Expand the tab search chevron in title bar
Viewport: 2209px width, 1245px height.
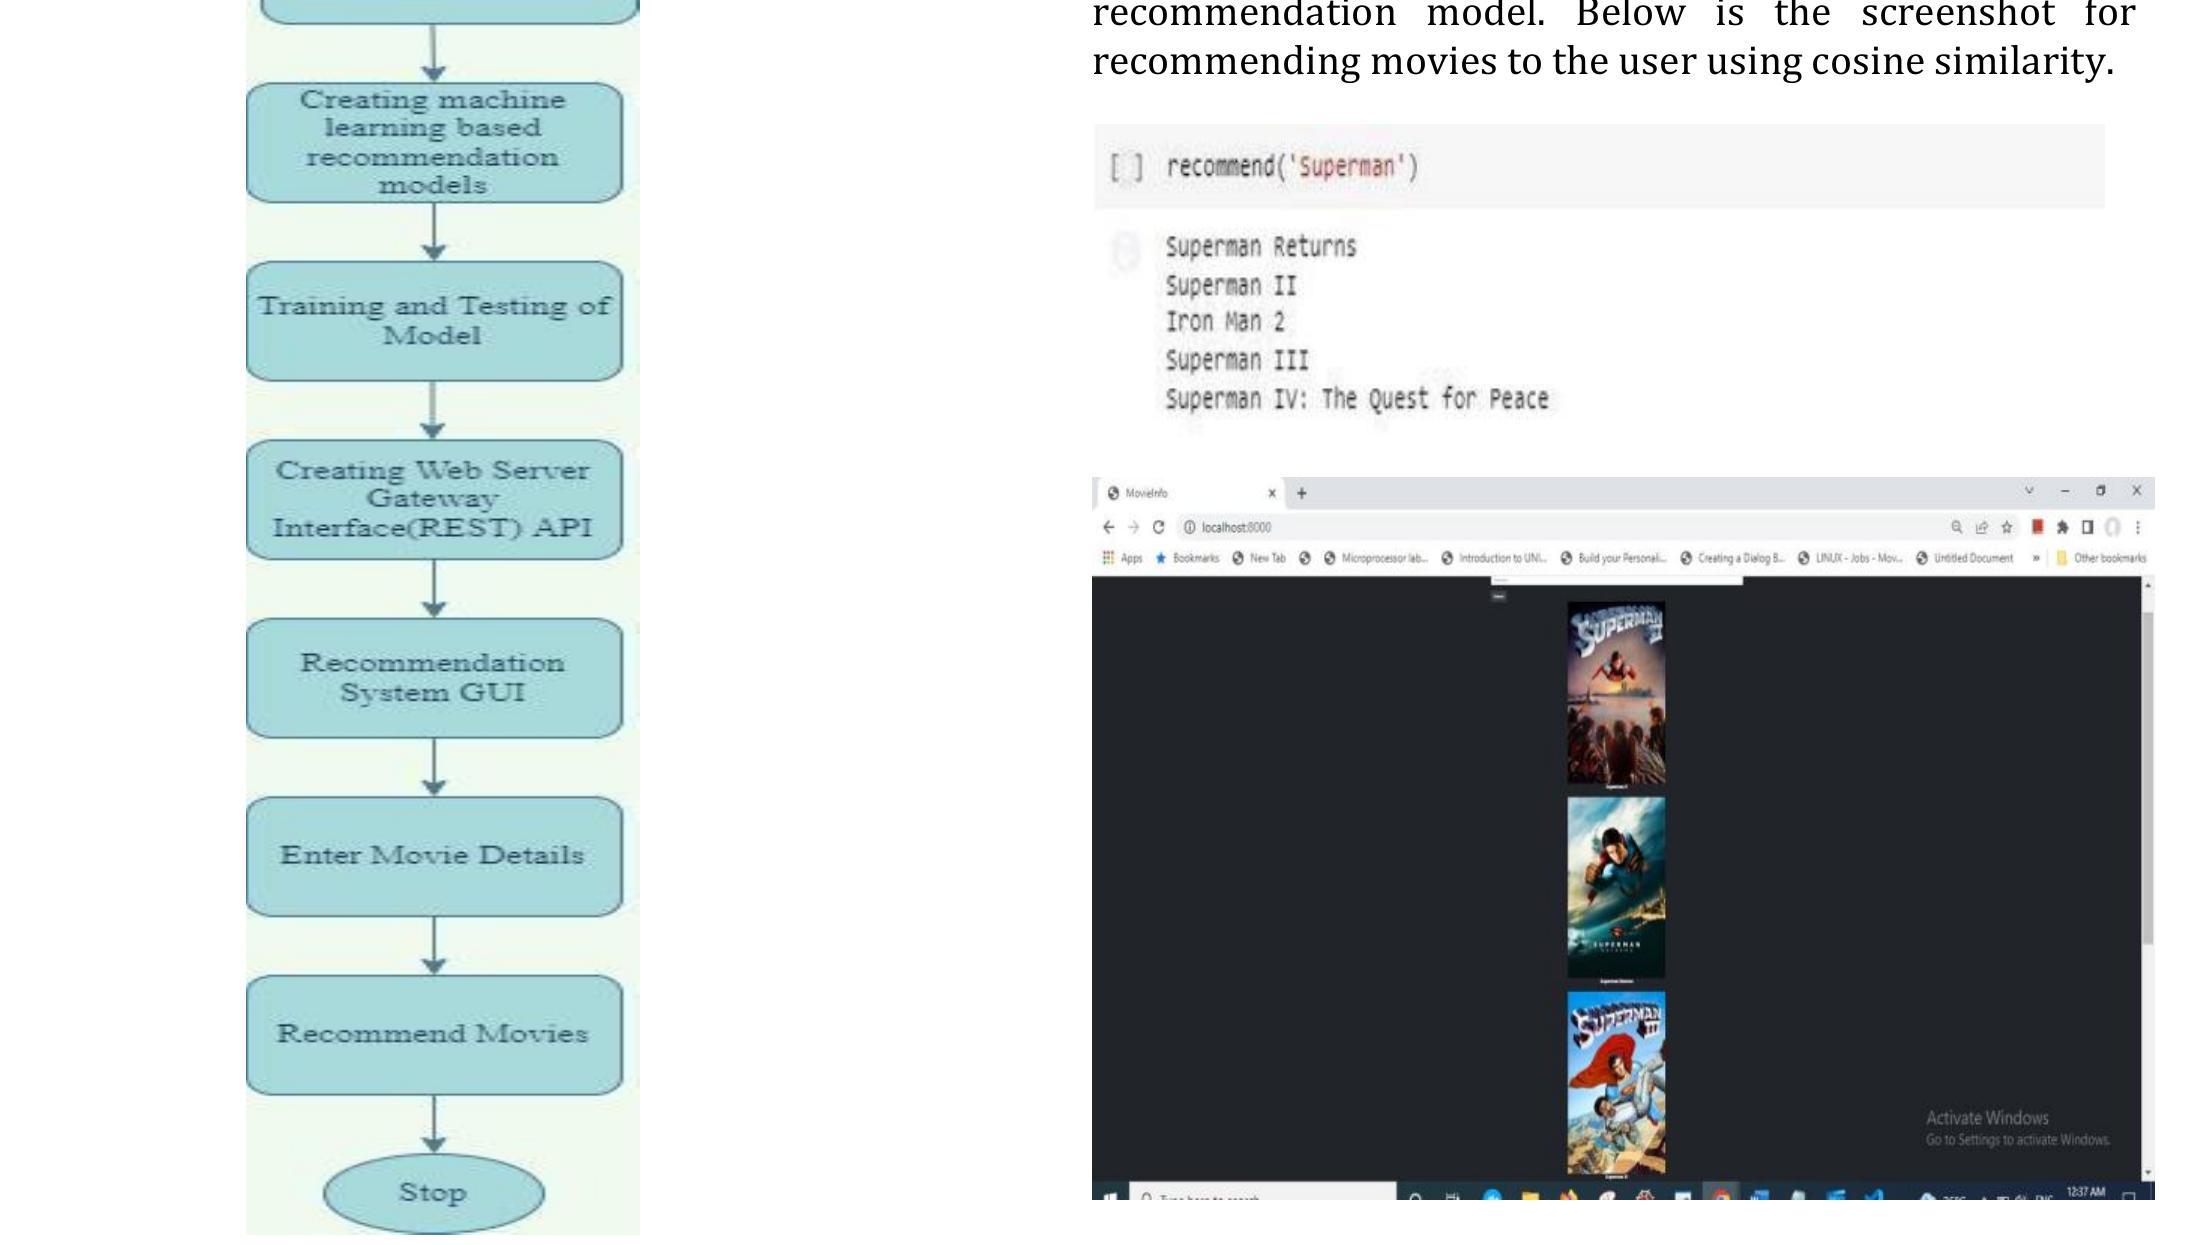coord(2029,490)
